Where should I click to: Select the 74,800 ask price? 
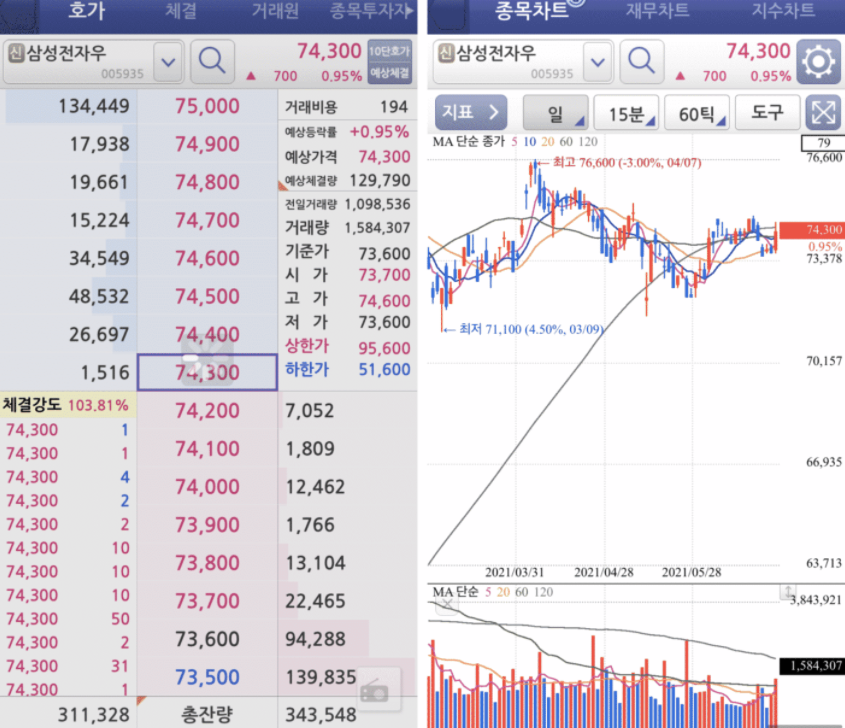[207, 183]
